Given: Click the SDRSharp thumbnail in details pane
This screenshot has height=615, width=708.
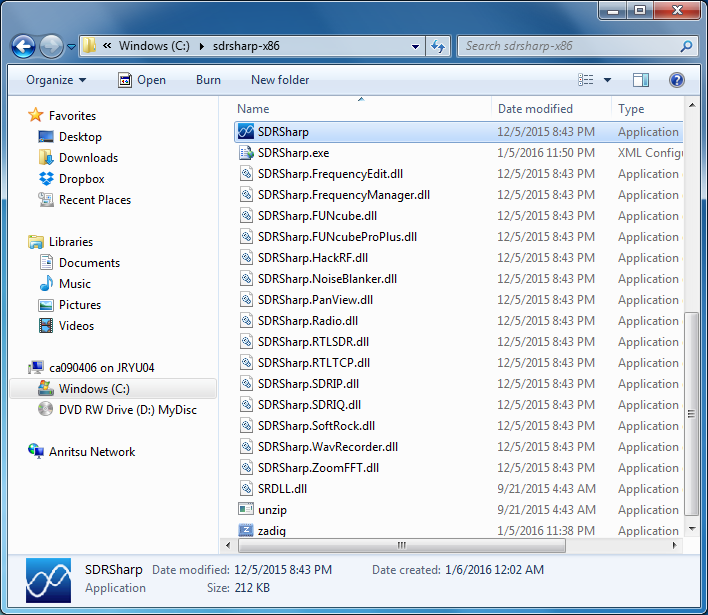Looking at the screenshot, I should point(48,580).
